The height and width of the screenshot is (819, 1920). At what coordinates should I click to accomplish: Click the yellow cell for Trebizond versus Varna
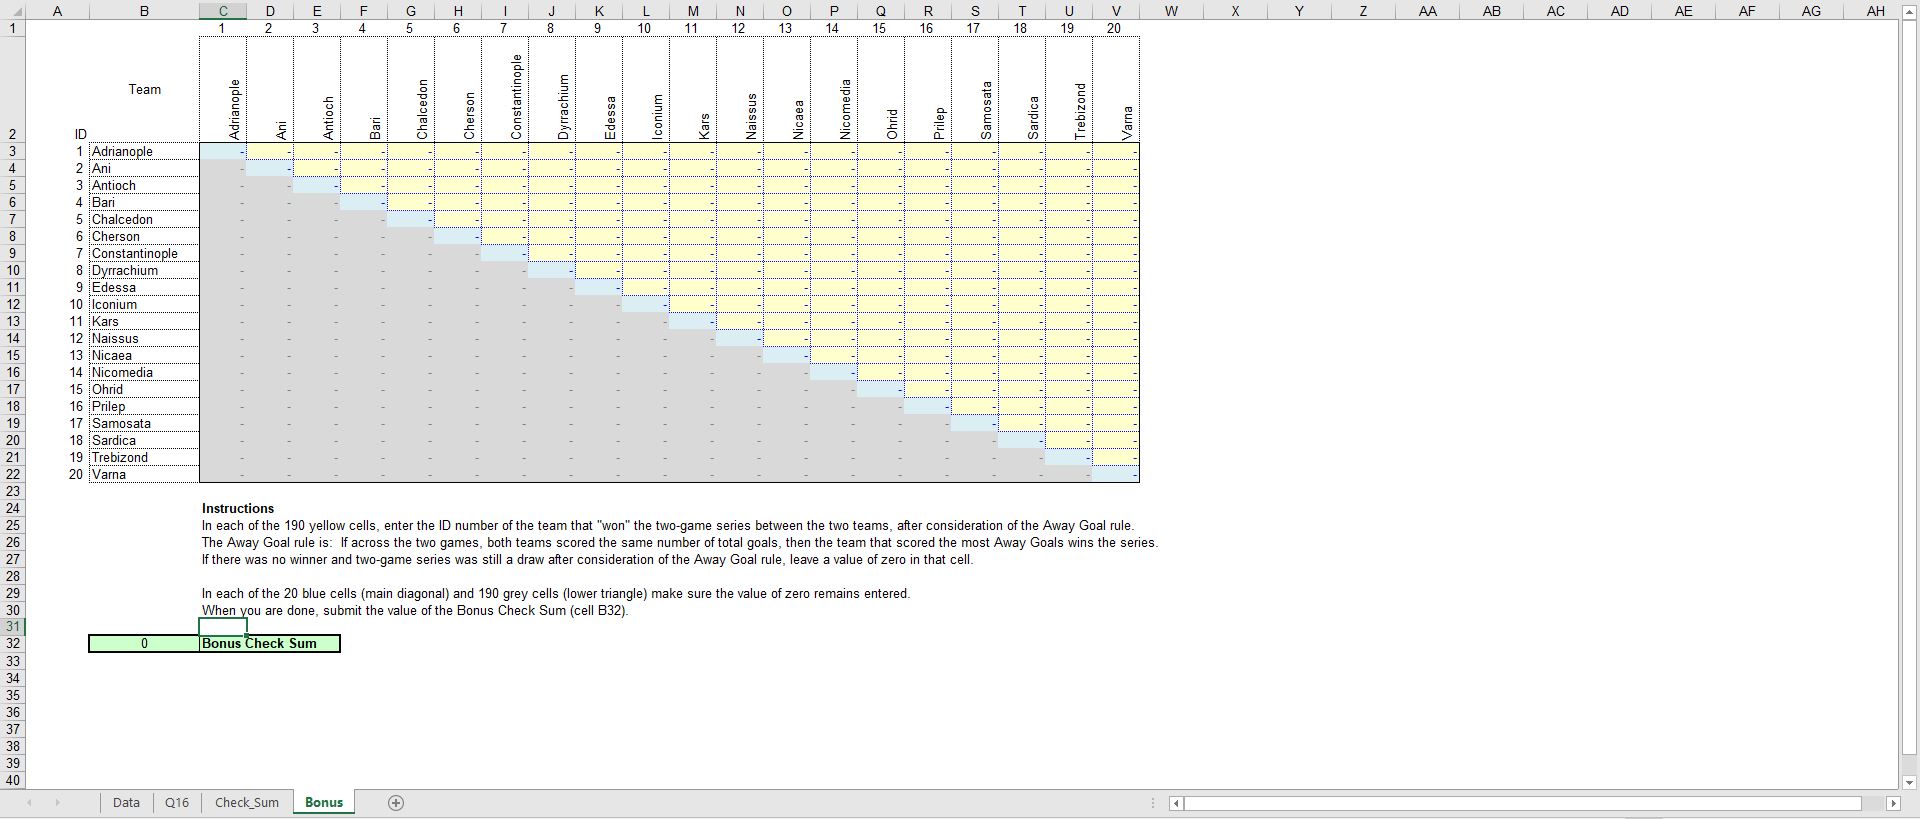click(x=1116, y=458)
